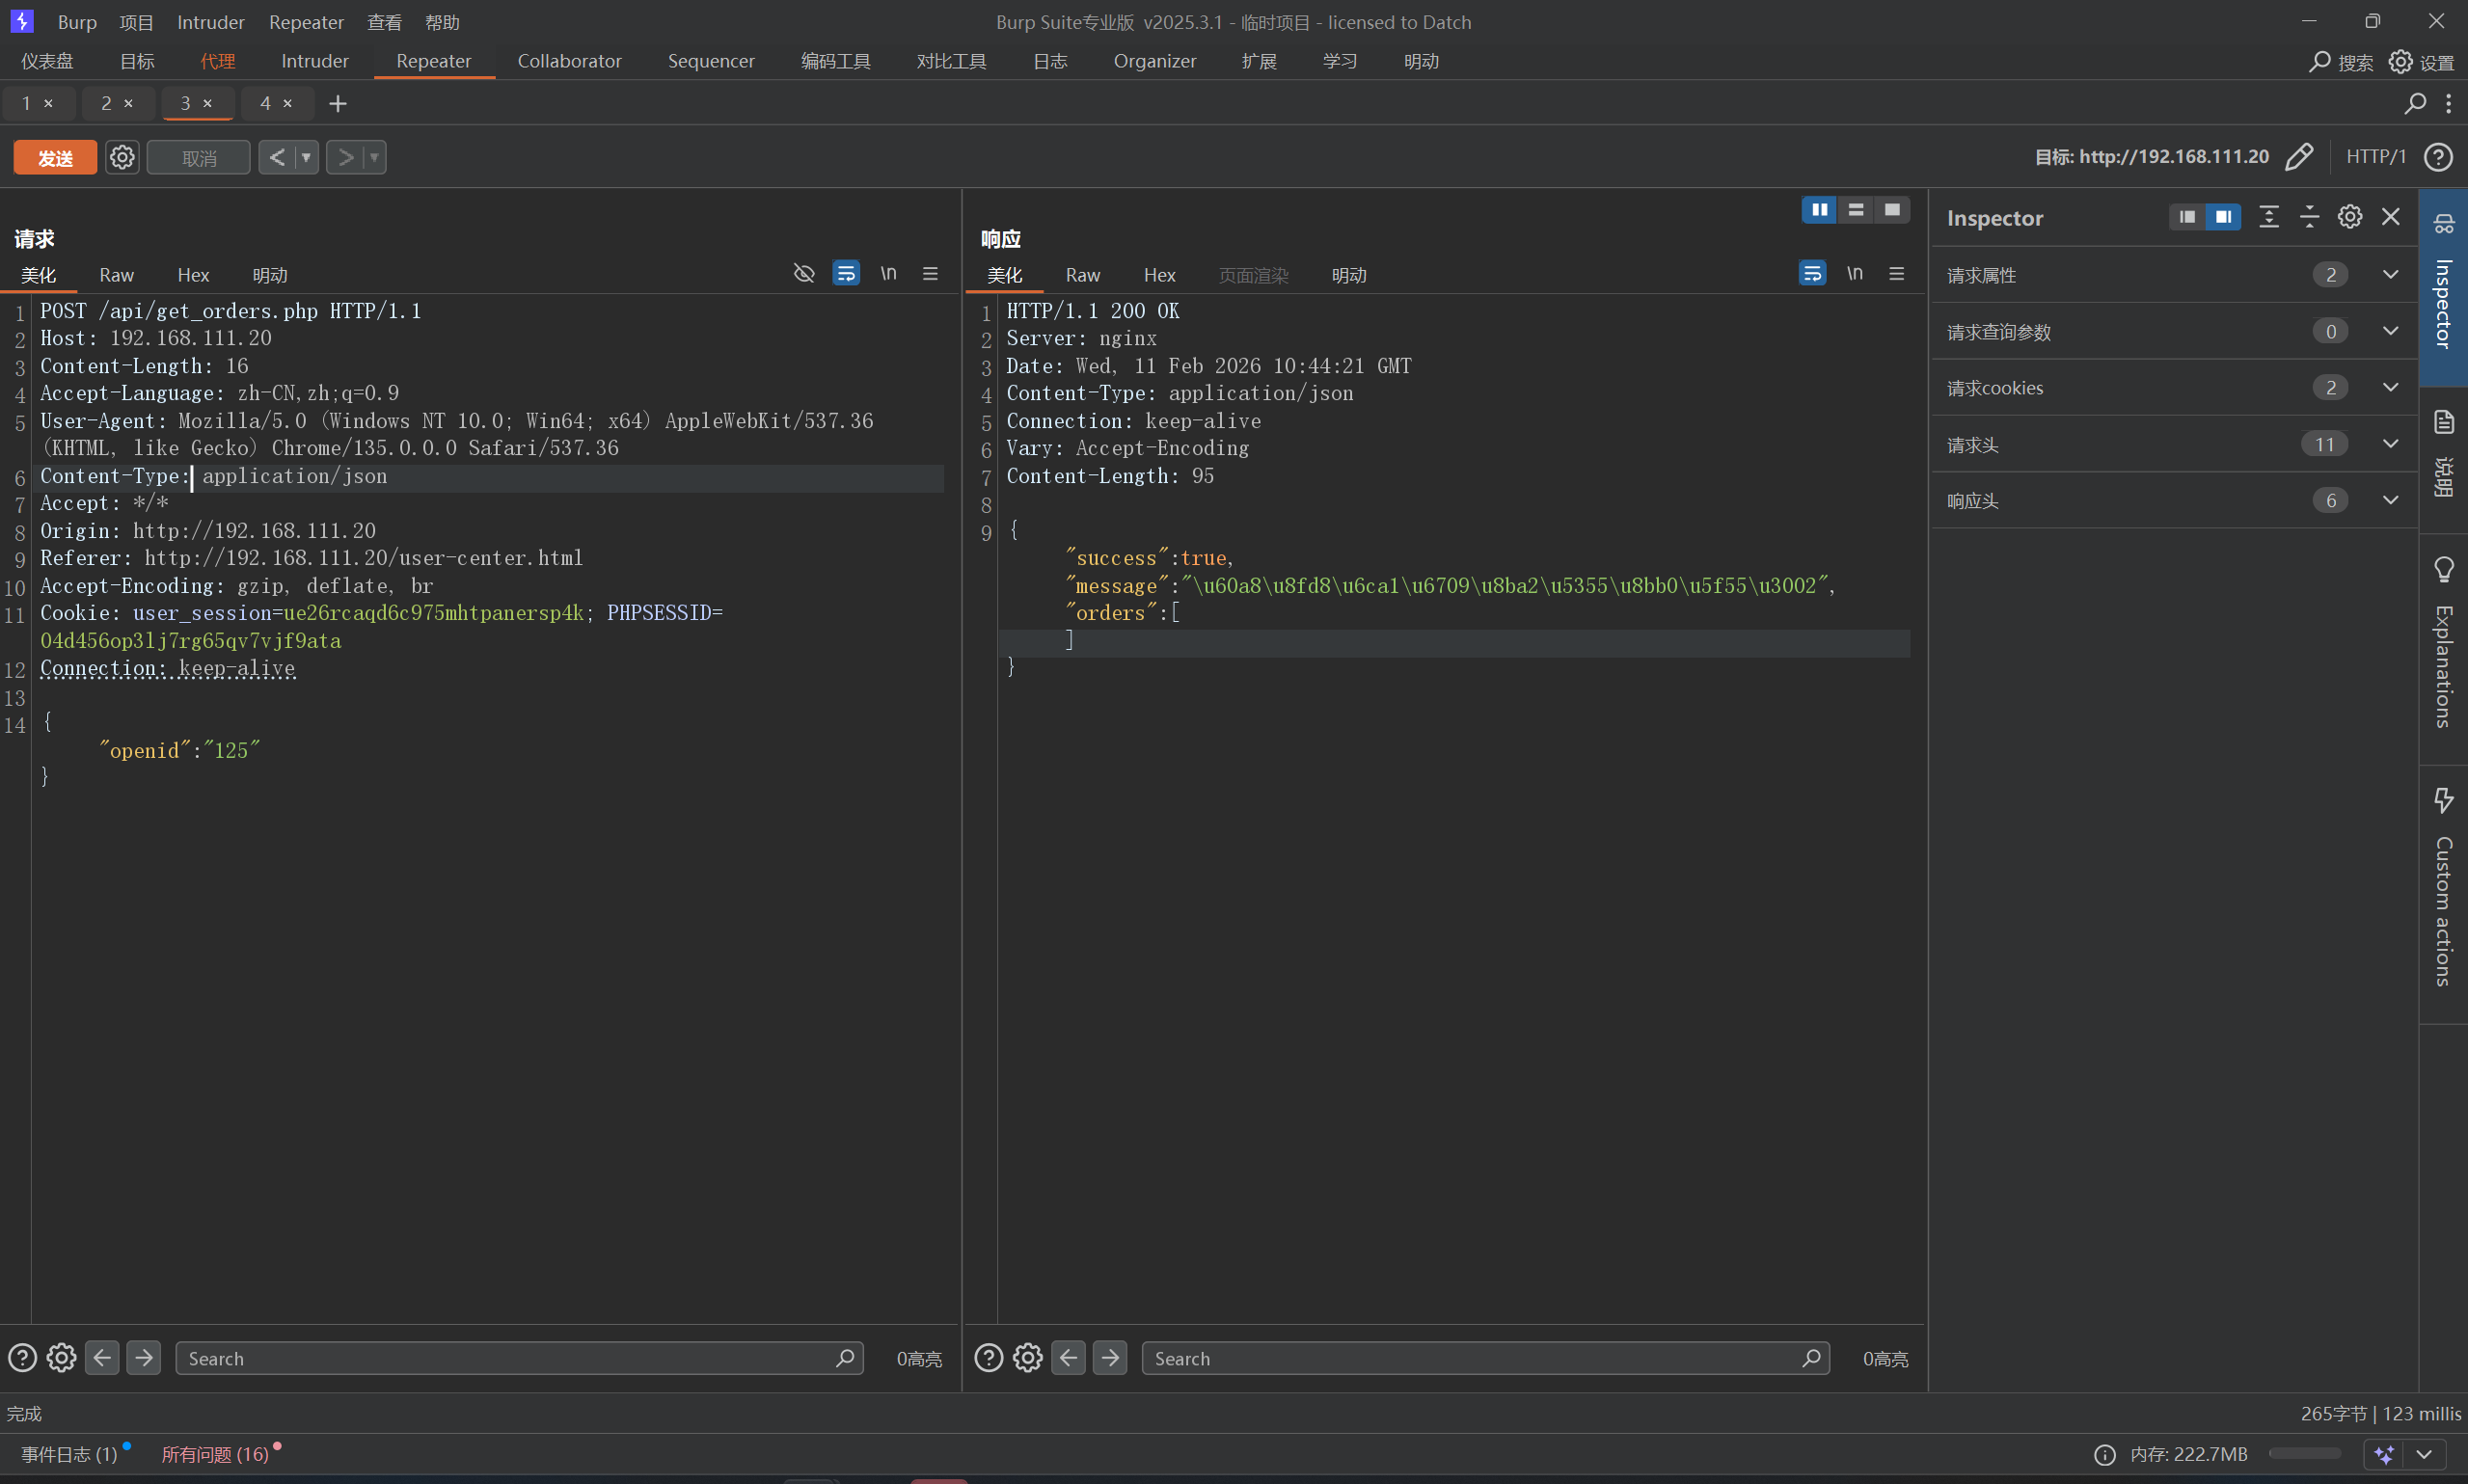
Task: Expand the 请求cookies section in Inspector
Action: 2390,388
